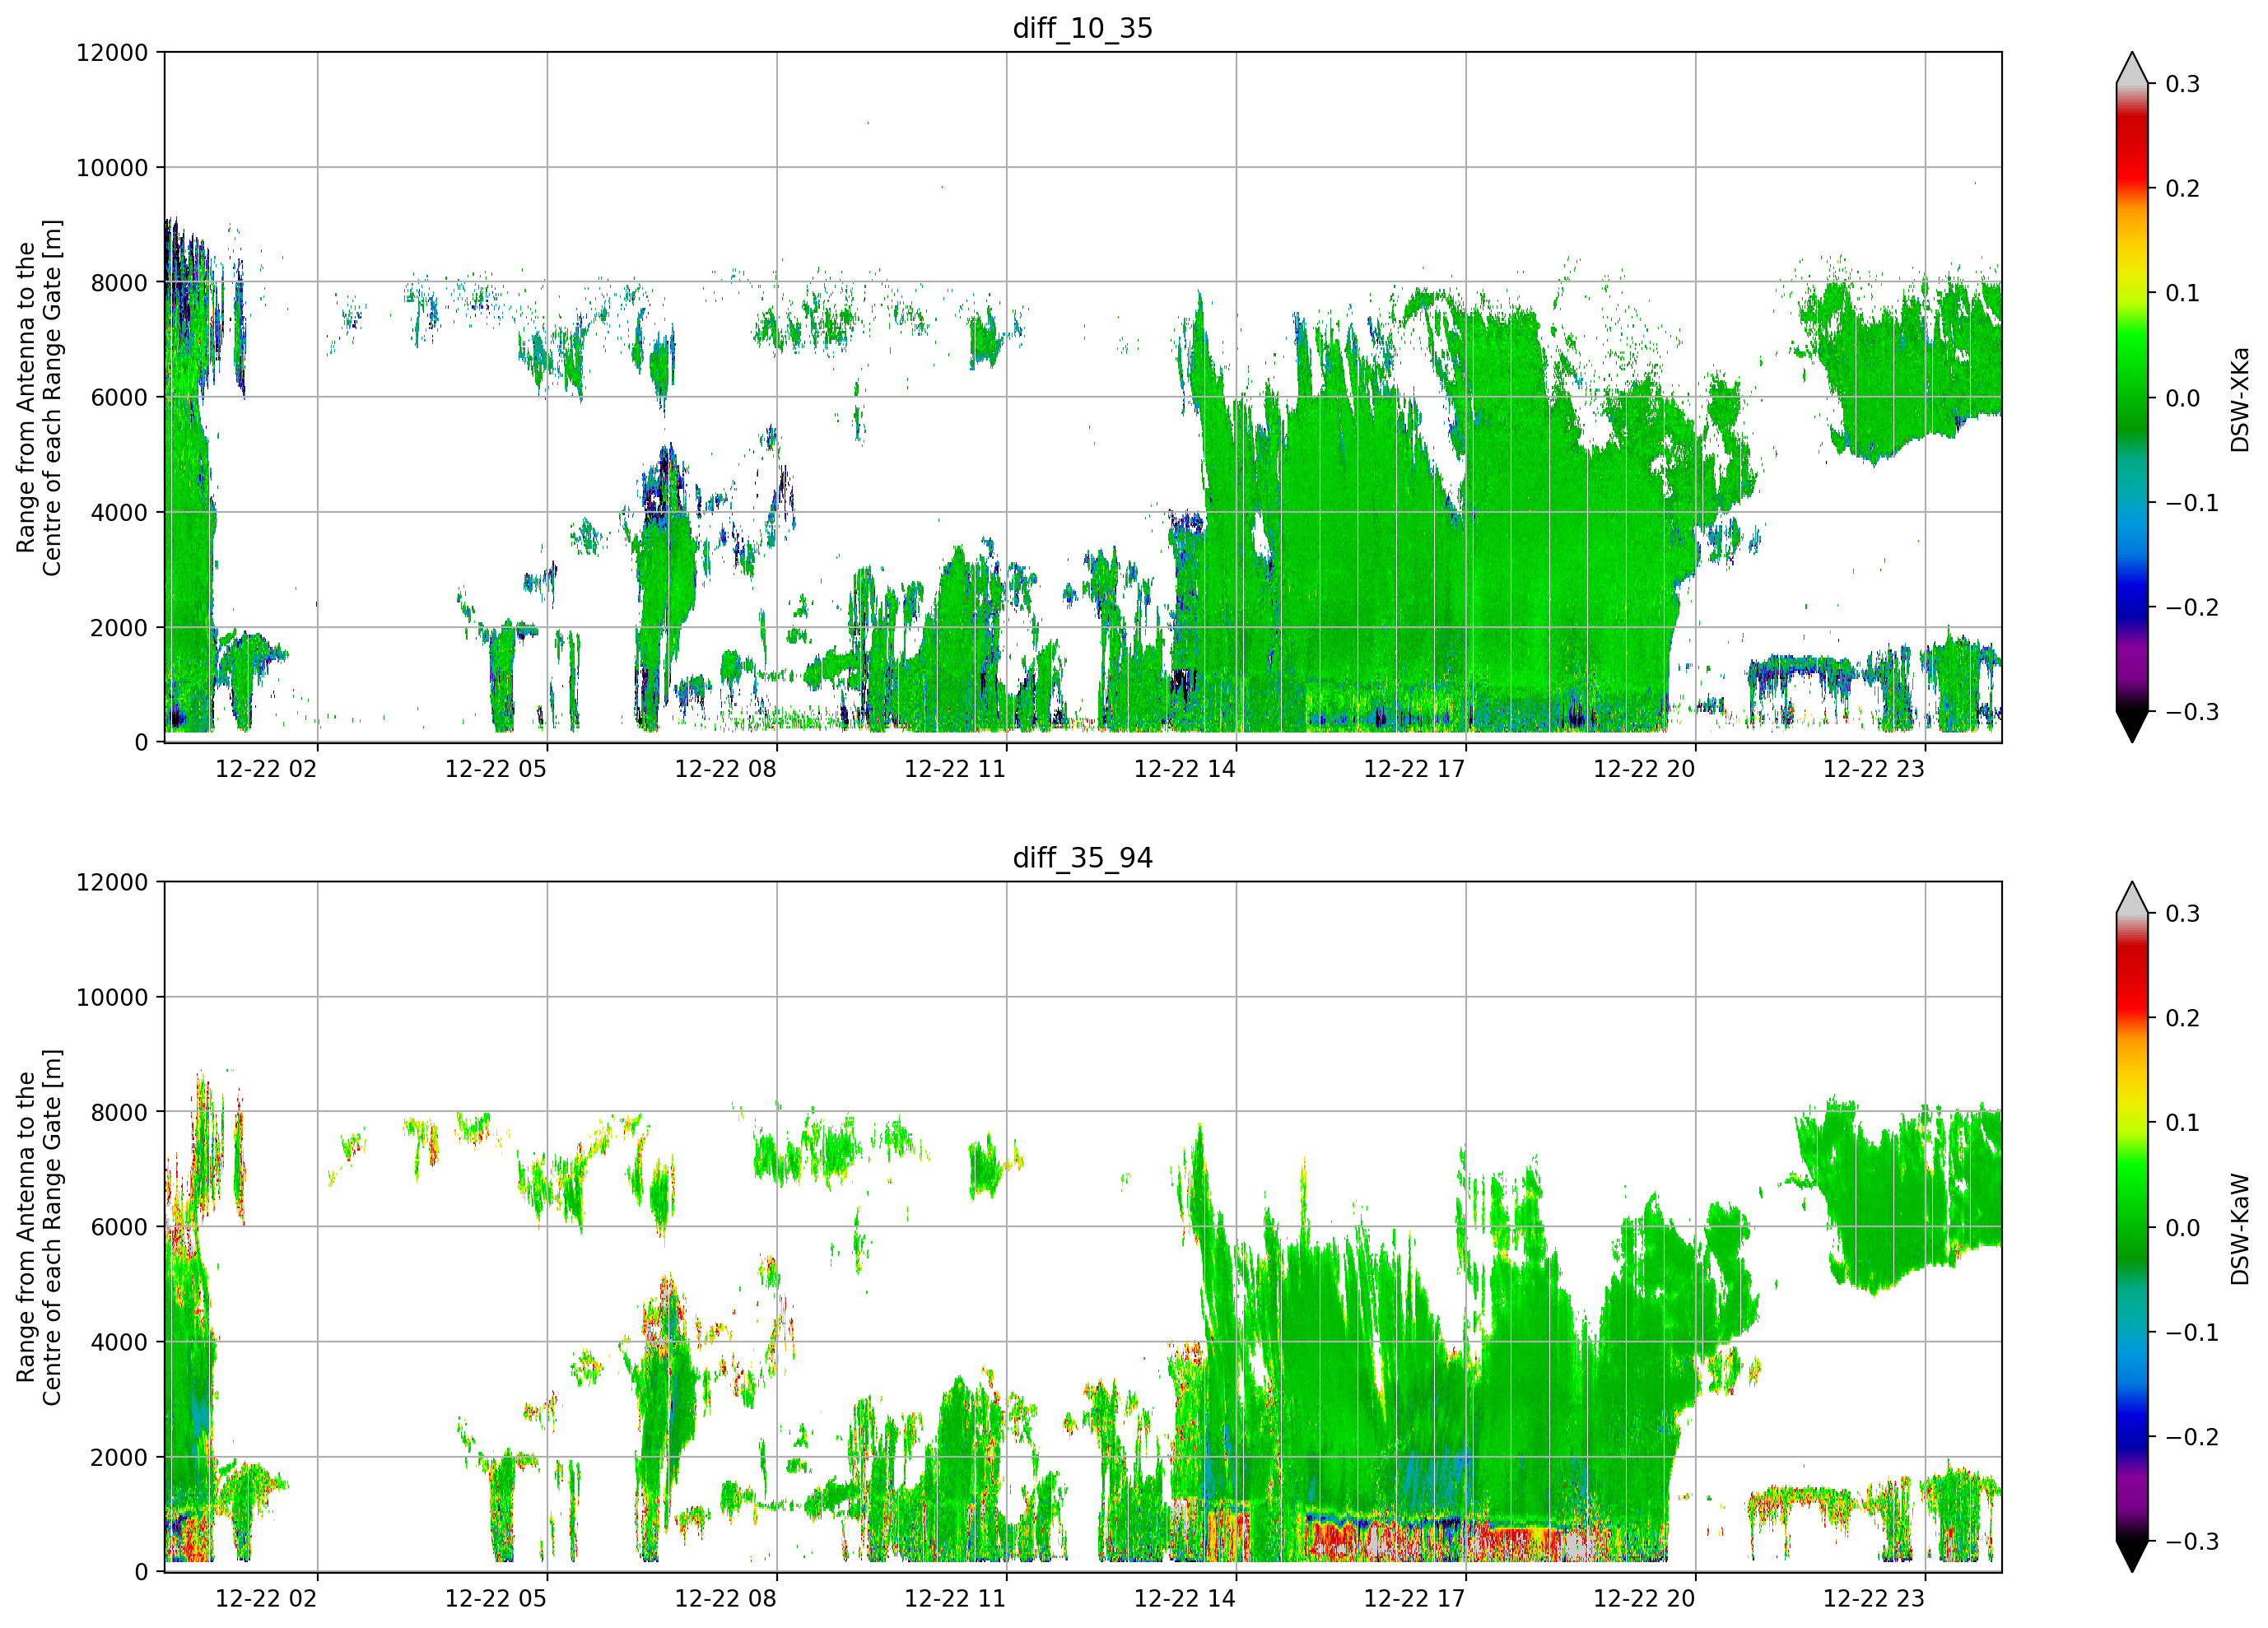2268x1628 pixels.
Task: Click the 8000 y-tick on the bottom plot
Action: click(119, 1113)
